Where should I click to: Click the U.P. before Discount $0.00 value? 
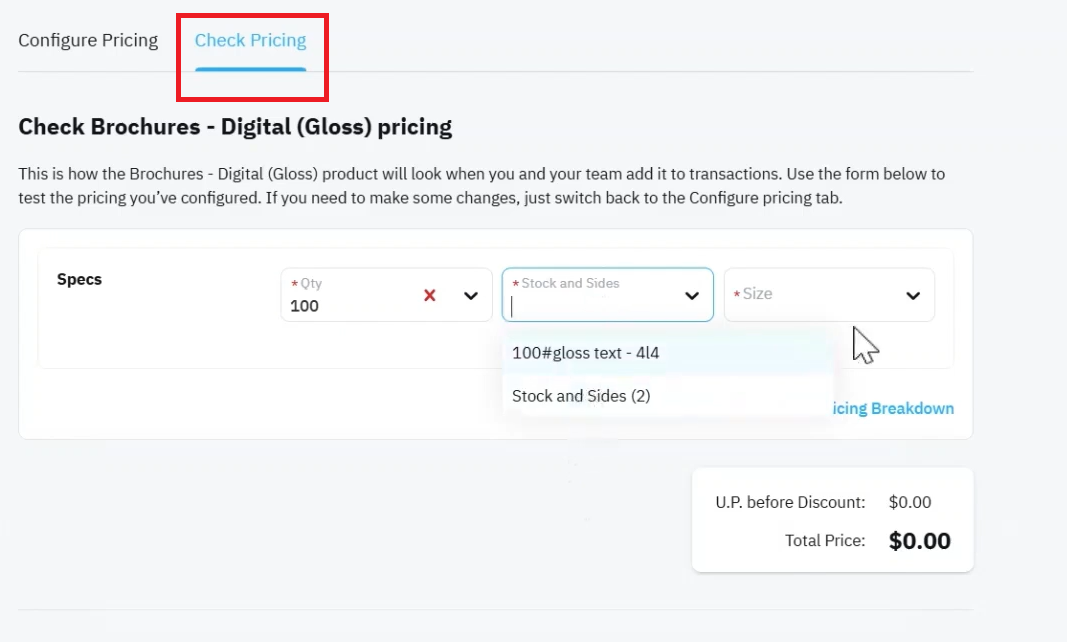pyautogui.click(x=910, y=502)
